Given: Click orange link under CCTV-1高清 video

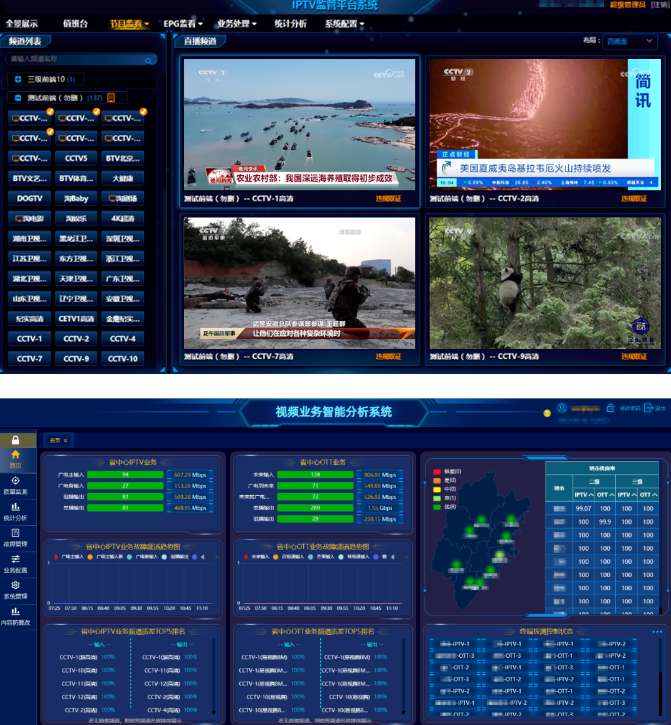Looking at the screenshot, I should (x=388, y=199).
